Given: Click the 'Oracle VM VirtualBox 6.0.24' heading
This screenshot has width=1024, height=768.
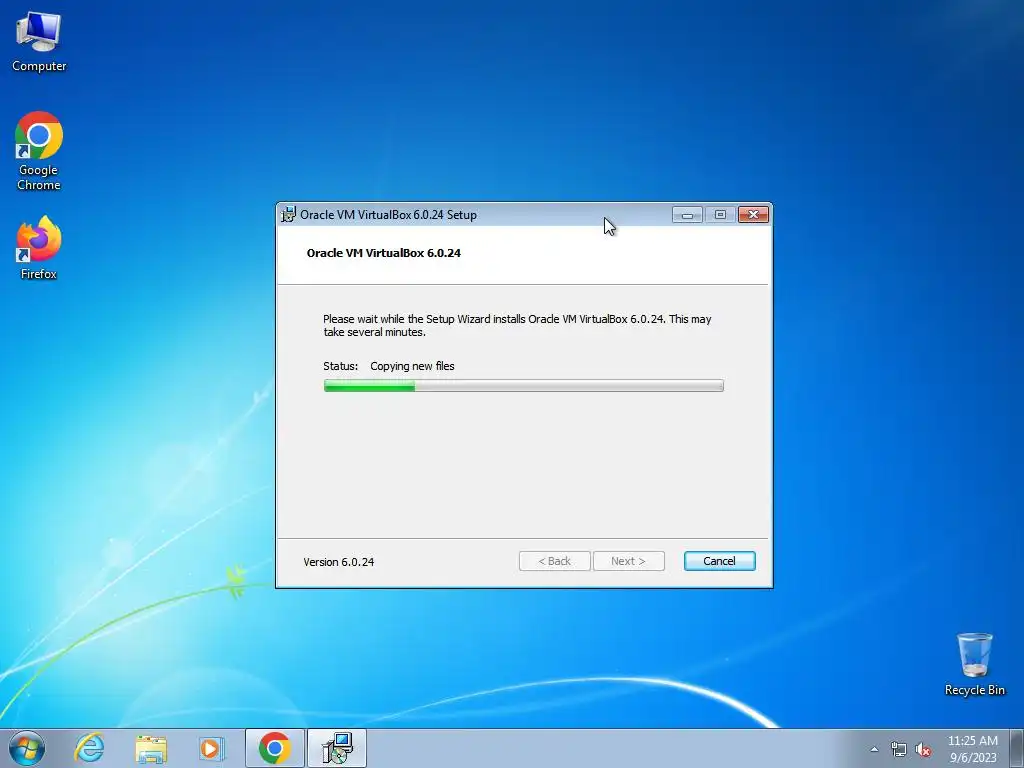Looking at the screenshot, I should point(384,253).
